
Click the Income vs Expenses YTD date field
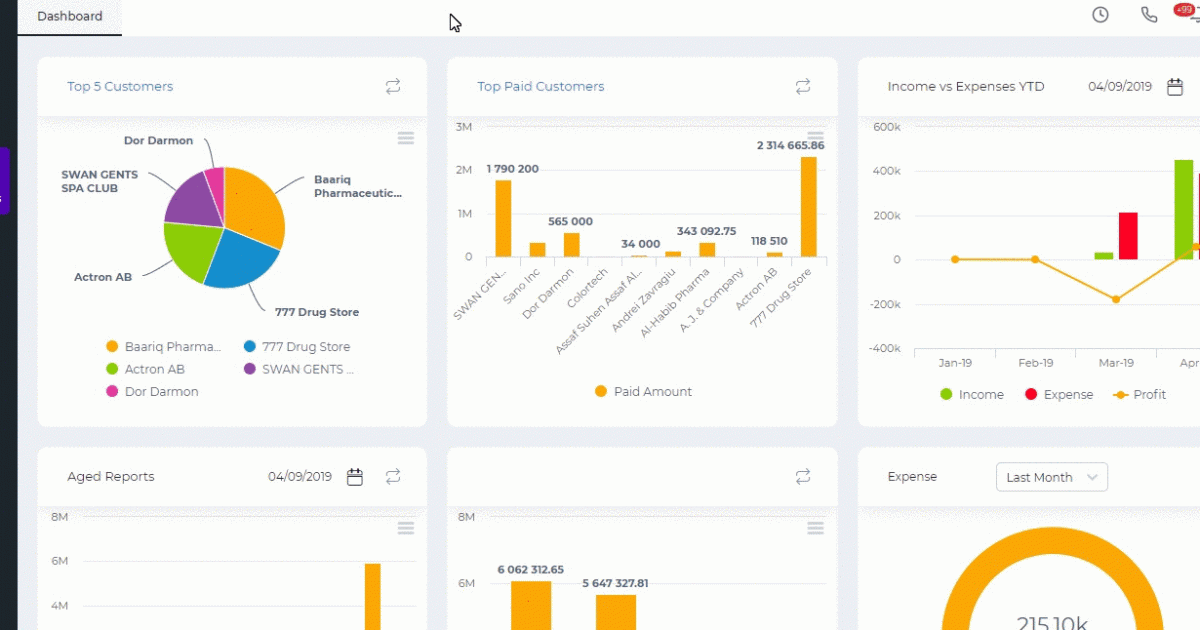tap(1120, 87)
